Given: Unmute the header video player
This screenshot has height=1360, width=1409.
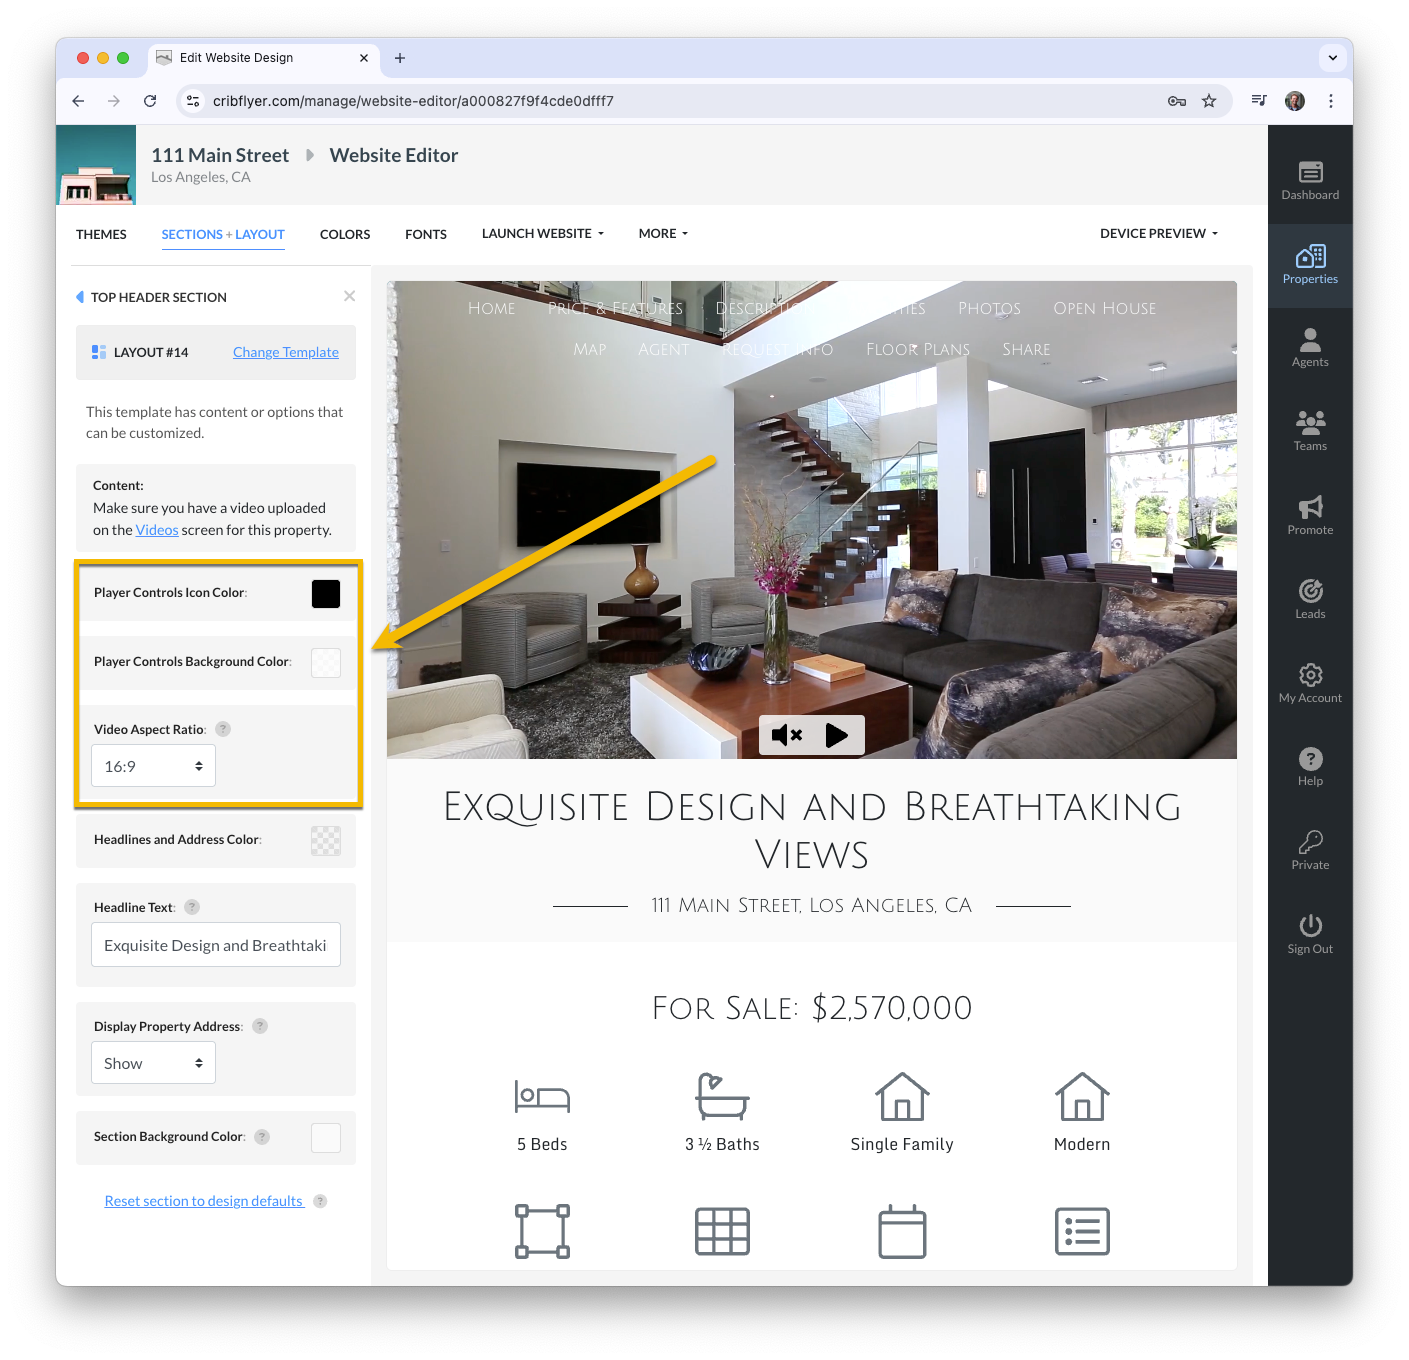Looking at the screenshot, I should [787, 735].
